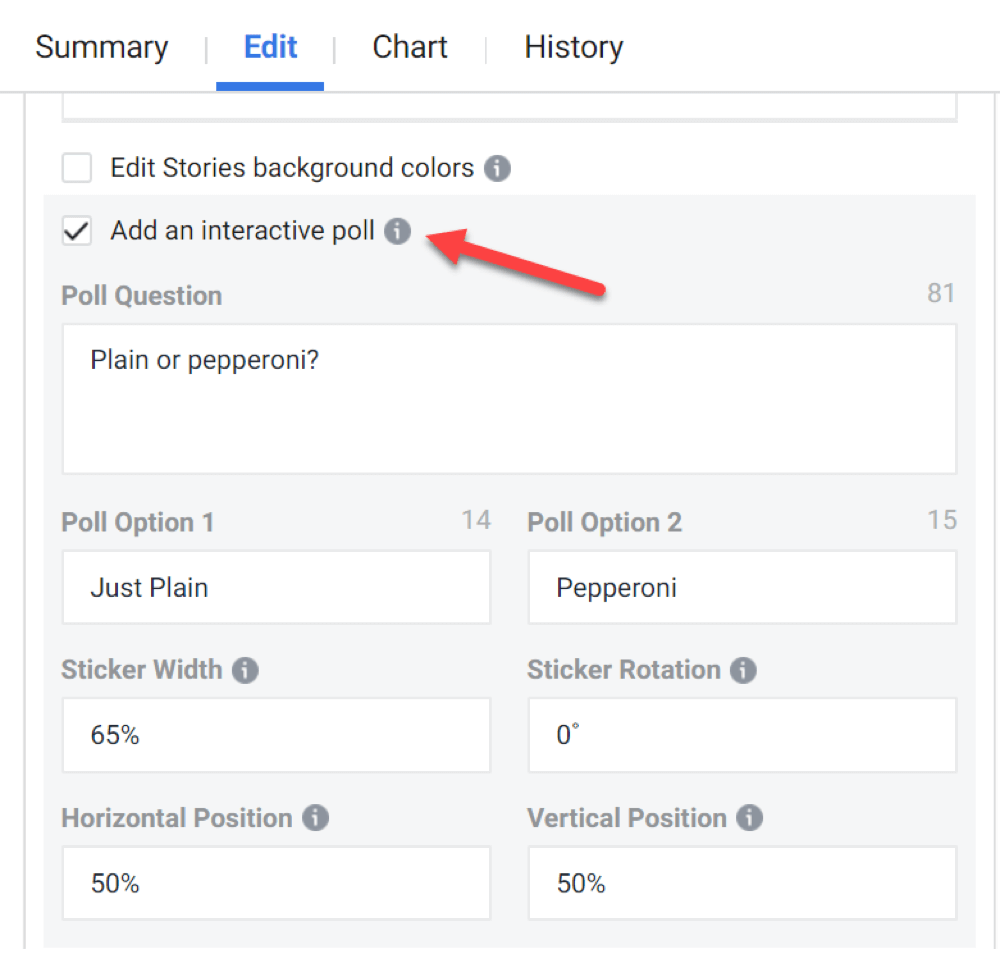Click the Sticker Width info icon

click(x=245, y=670)
